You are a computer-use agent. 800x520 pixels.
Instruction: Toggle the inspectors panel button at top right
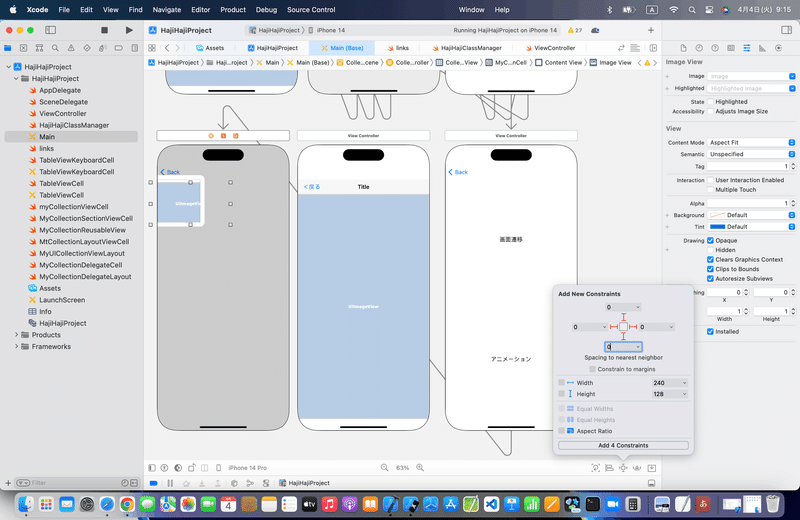[x=786, y=30]
